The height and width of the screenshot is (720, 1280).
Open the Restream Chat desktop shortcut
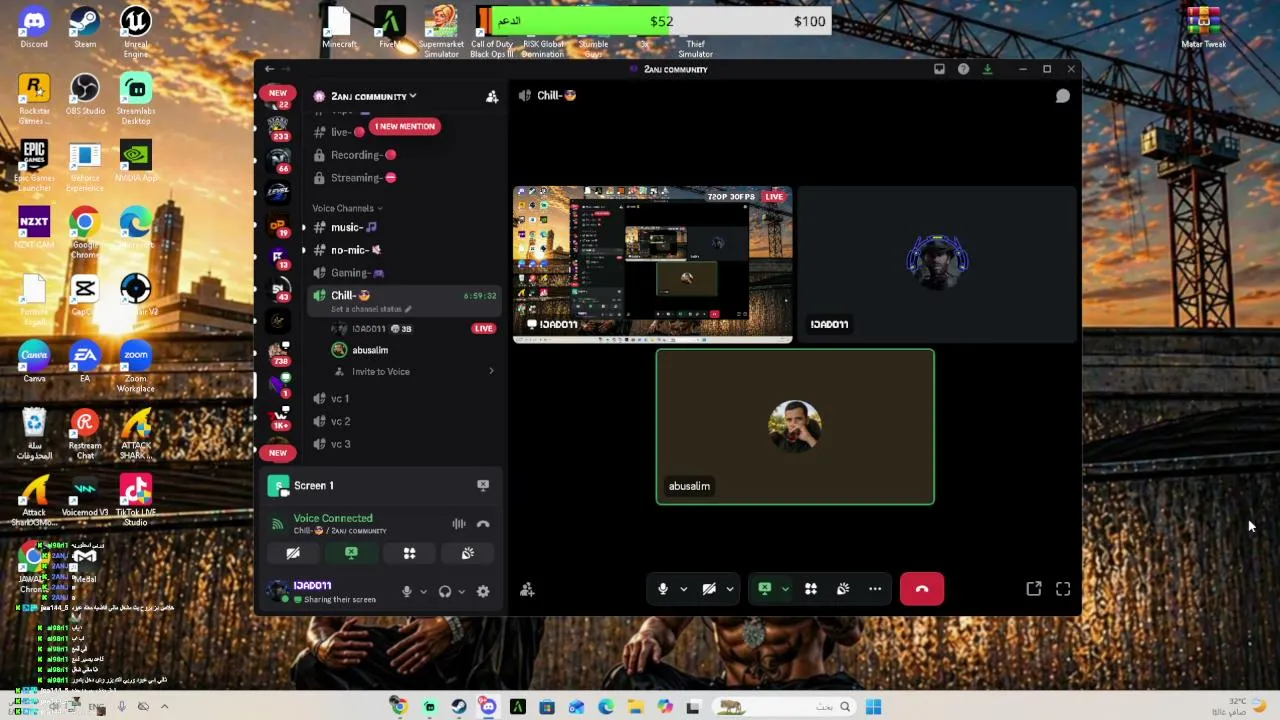tap(85, 433)
